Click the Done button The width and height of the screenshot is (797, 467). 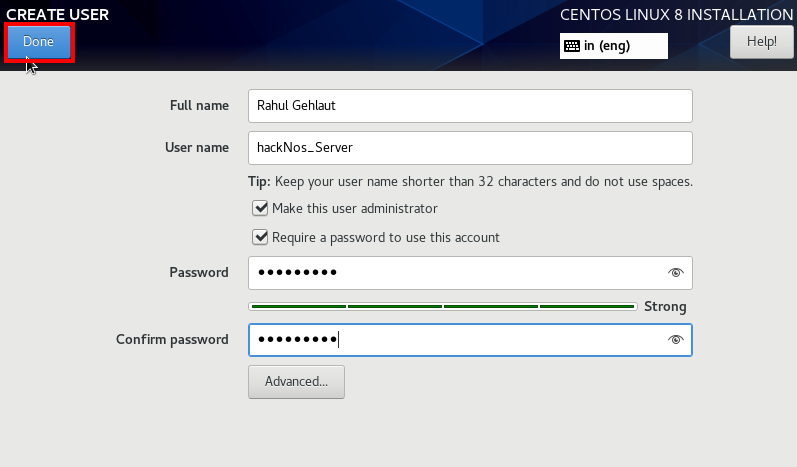click(39, 42)
